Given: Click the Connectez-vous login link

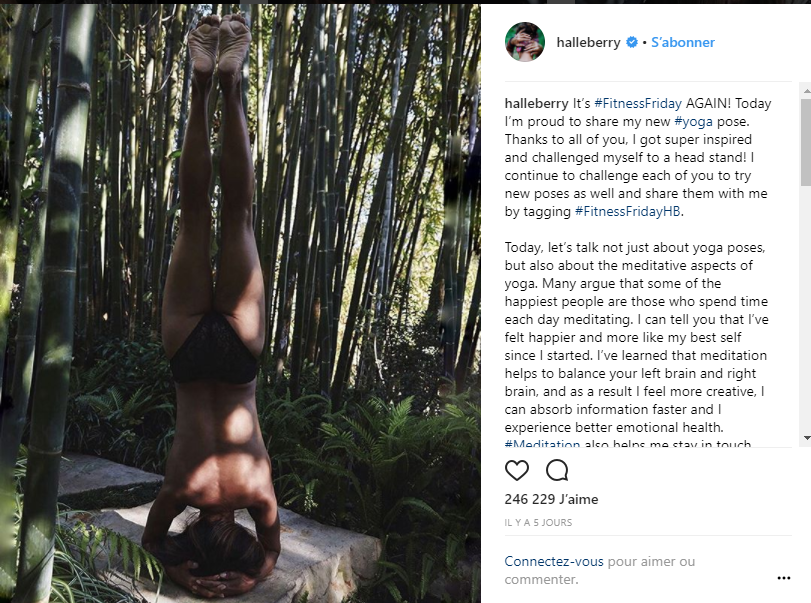Looking at the screenshot, I should (554, 561).
